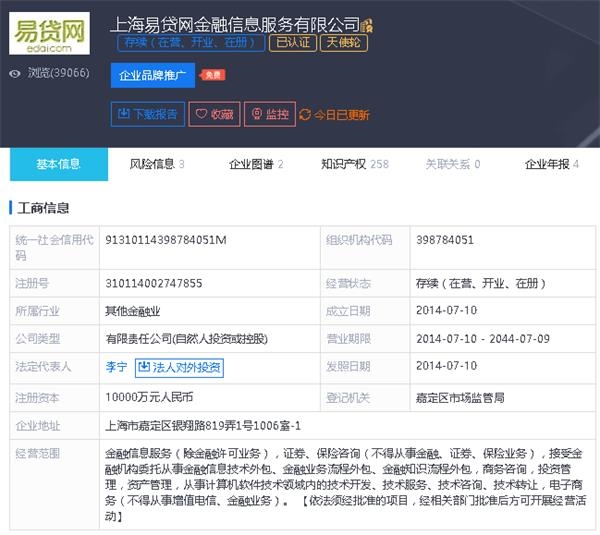The width and height of the screenshot is (600, 535).
Task: Click the gold badge icon after company name
Action: (367, 25)
